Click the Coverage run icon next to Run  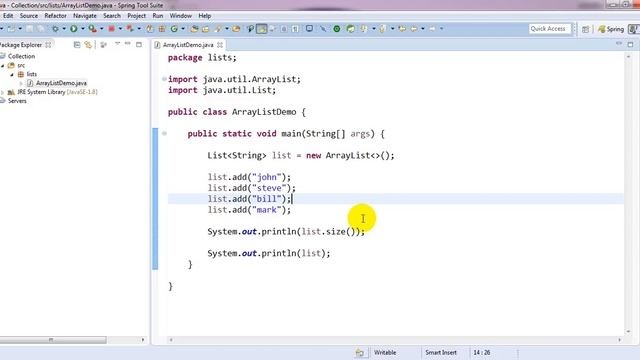tap(93, 29)
